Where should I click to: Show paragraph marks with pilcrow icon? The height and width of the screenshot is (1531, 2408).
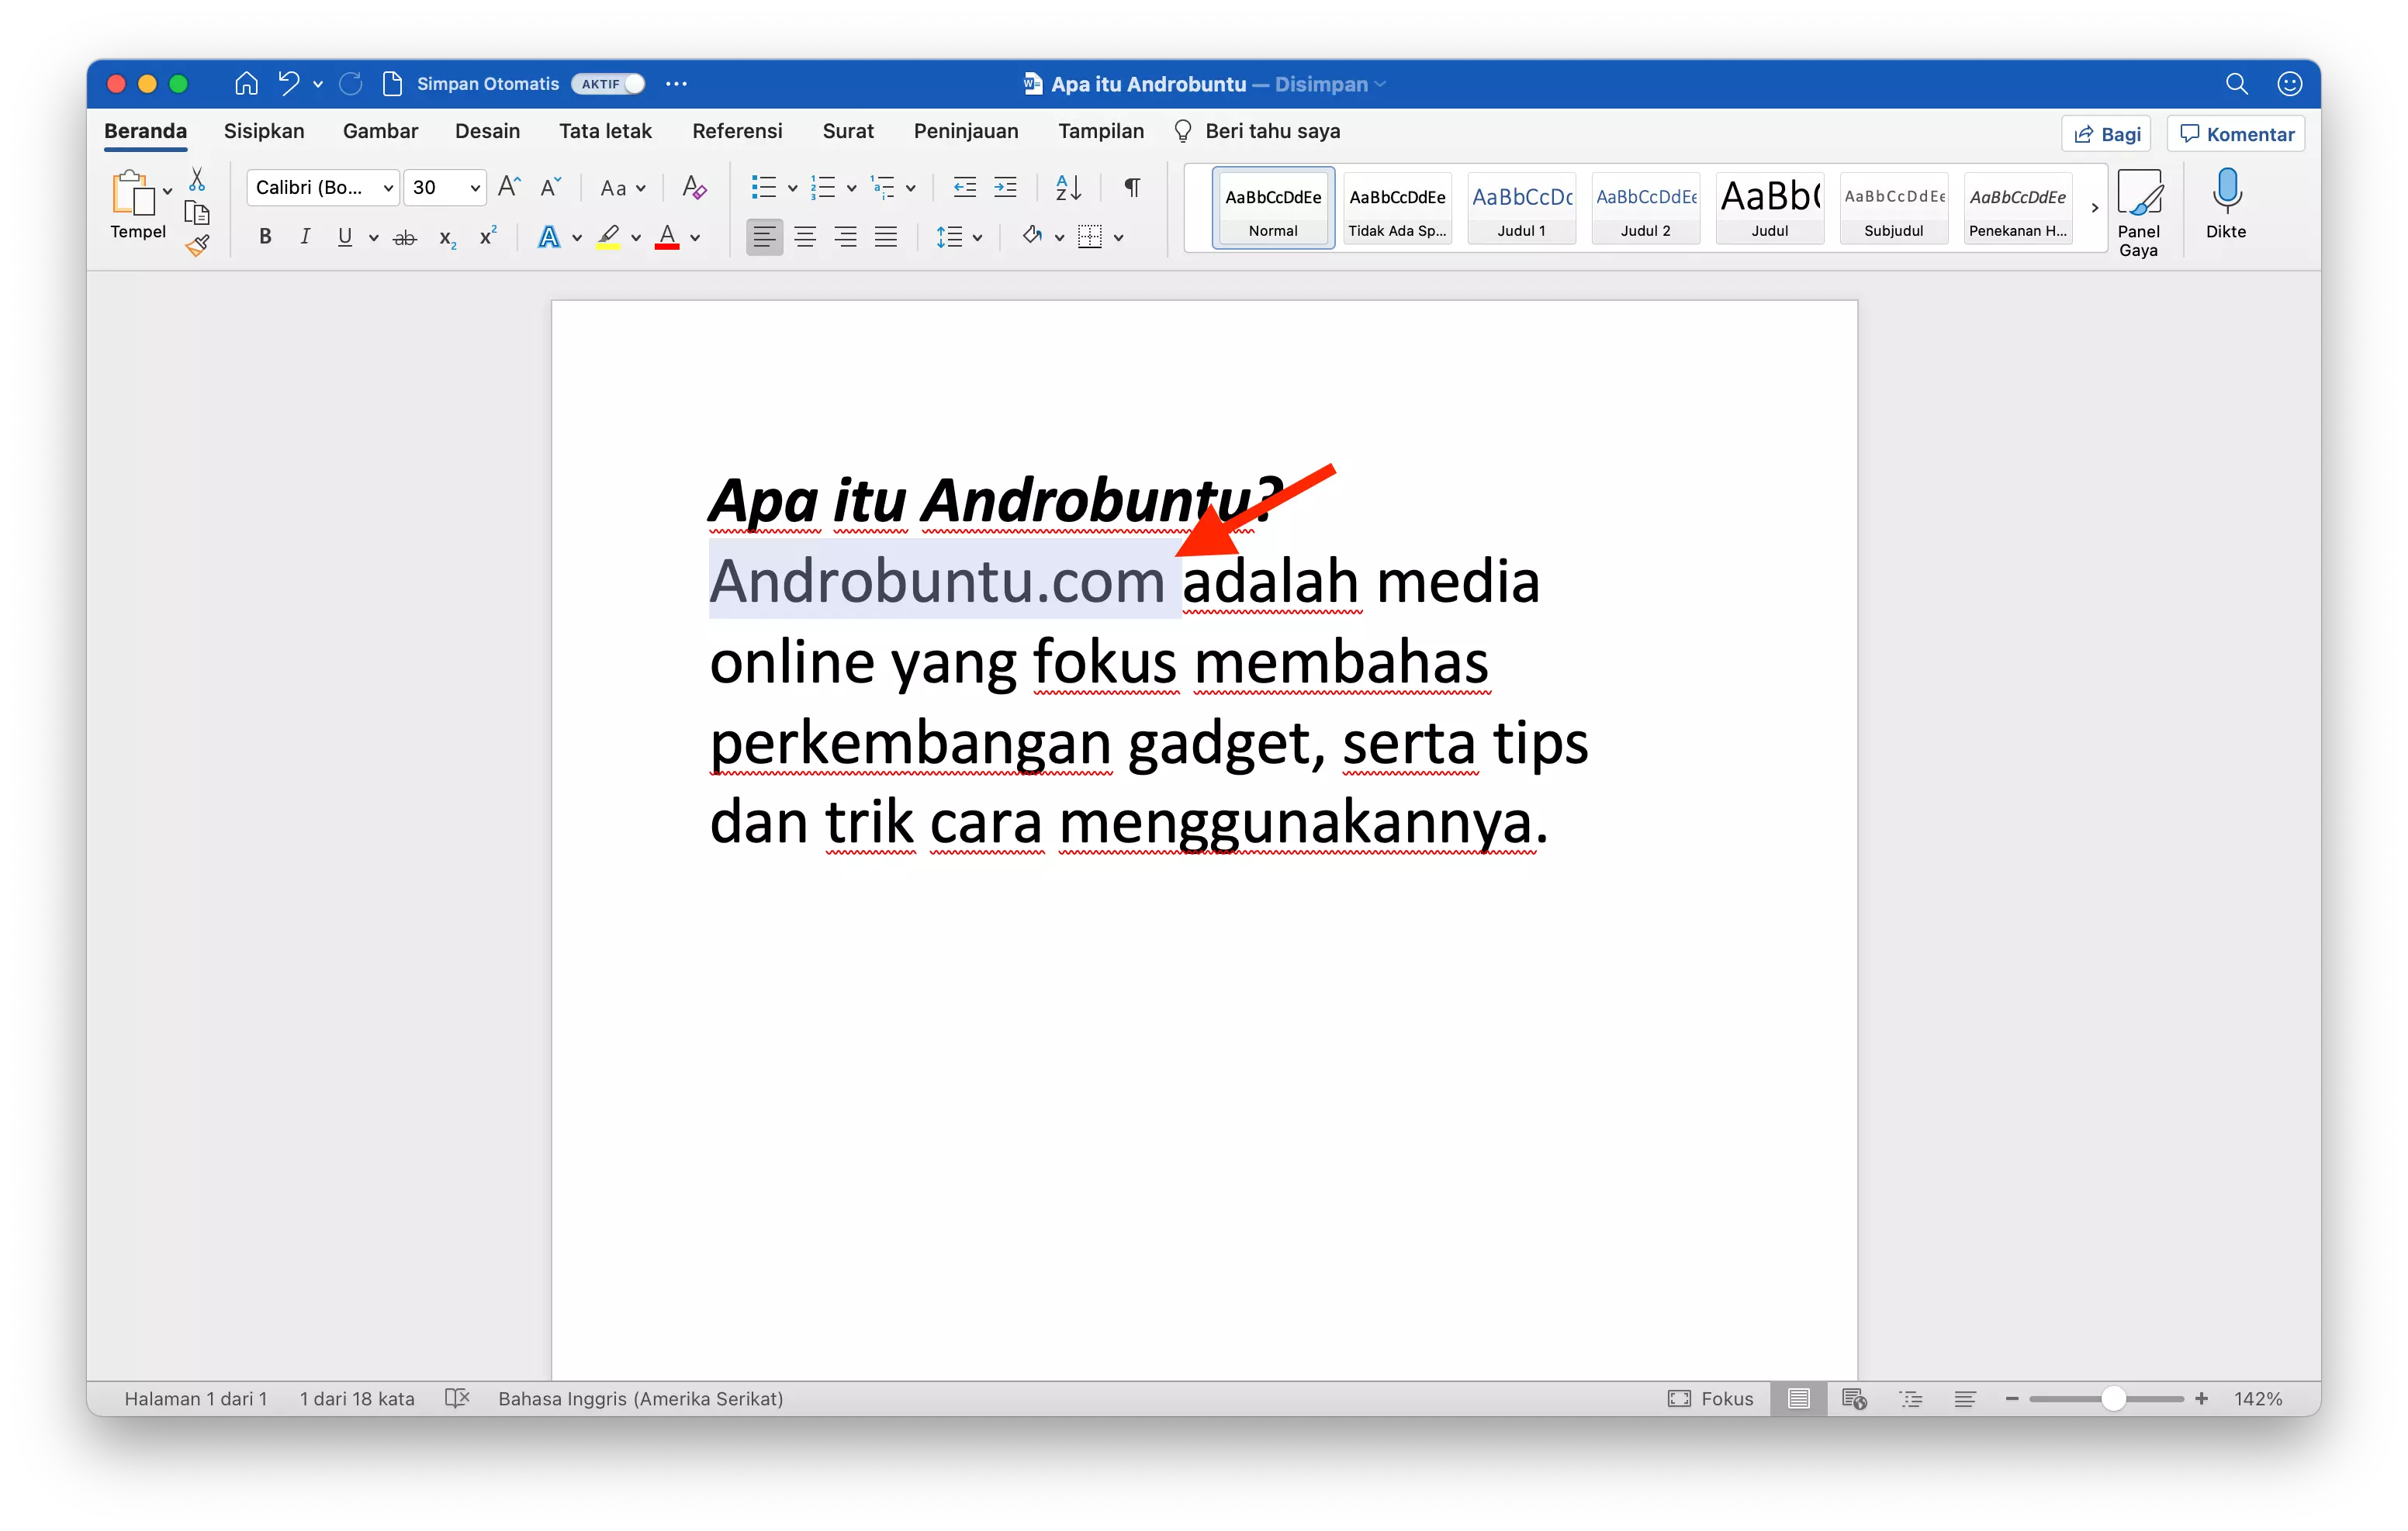tap(1131, 187)
